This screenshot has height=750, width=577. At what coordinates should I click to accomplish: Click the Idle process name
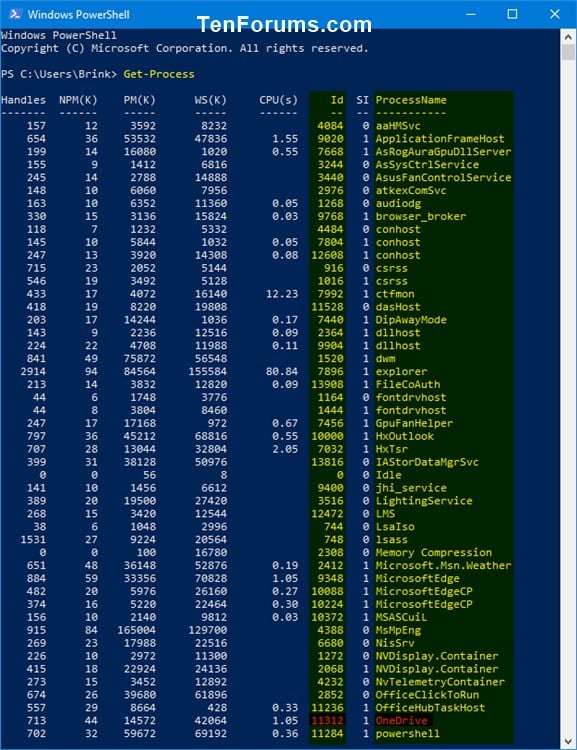pyautogui.click(x=388, y=474)
